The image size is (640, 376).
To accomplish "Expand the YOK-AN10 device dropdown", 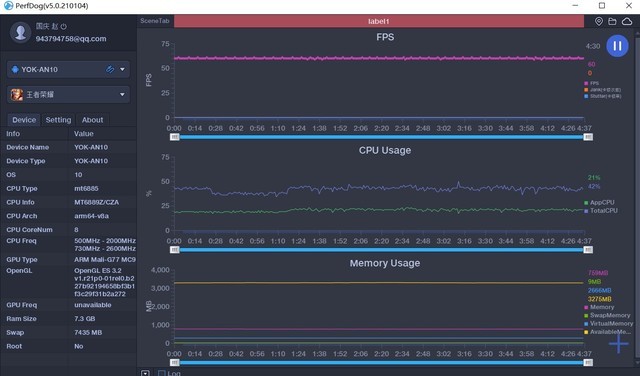I will [x=122, y=69].
